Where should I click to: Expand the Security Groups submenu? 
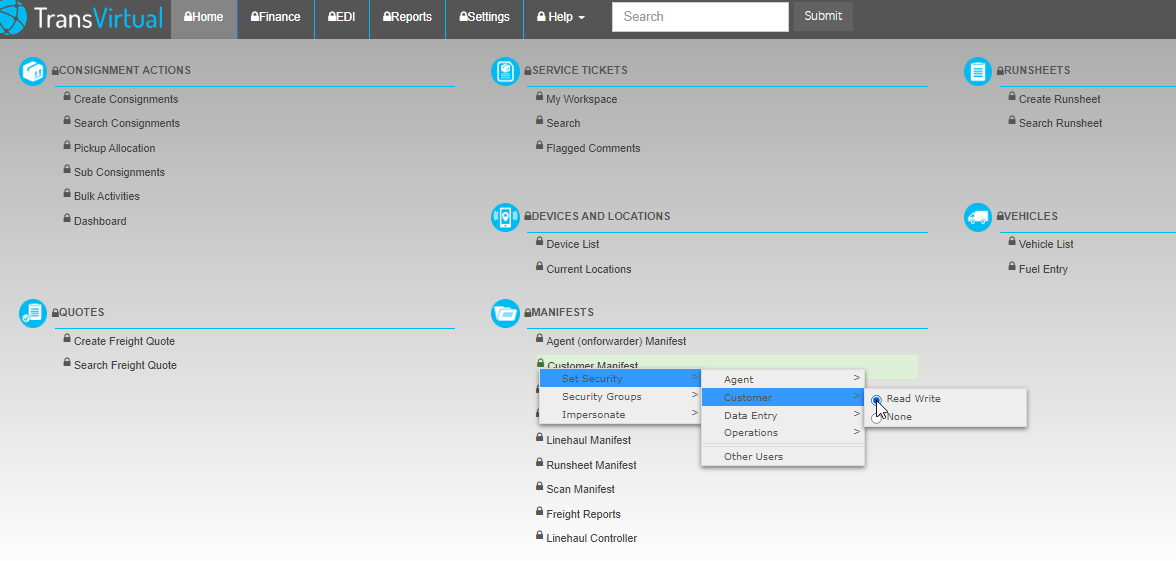620,397
